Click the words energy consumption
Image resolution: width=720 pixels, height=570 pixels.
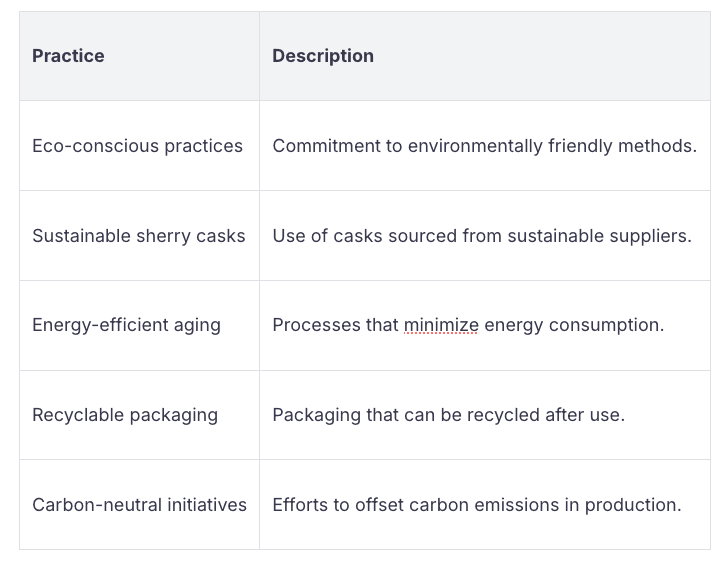point(570,325)
